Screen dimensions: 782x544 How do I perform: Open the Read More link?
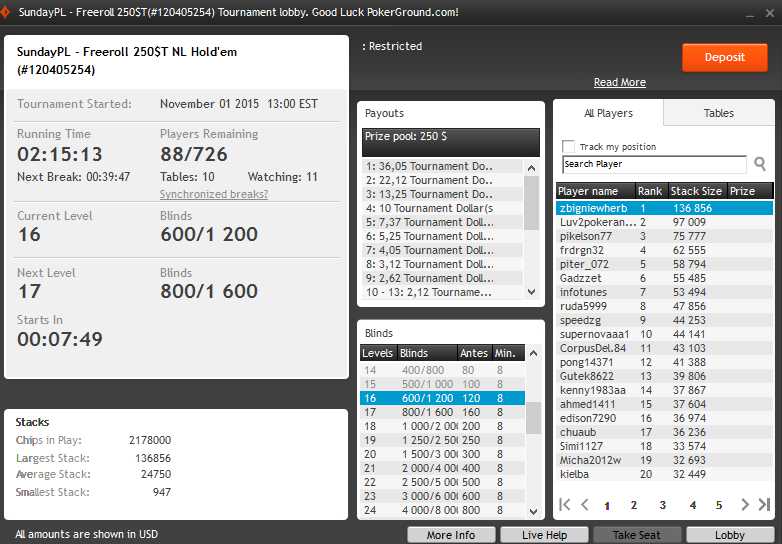tap(619, 82)
